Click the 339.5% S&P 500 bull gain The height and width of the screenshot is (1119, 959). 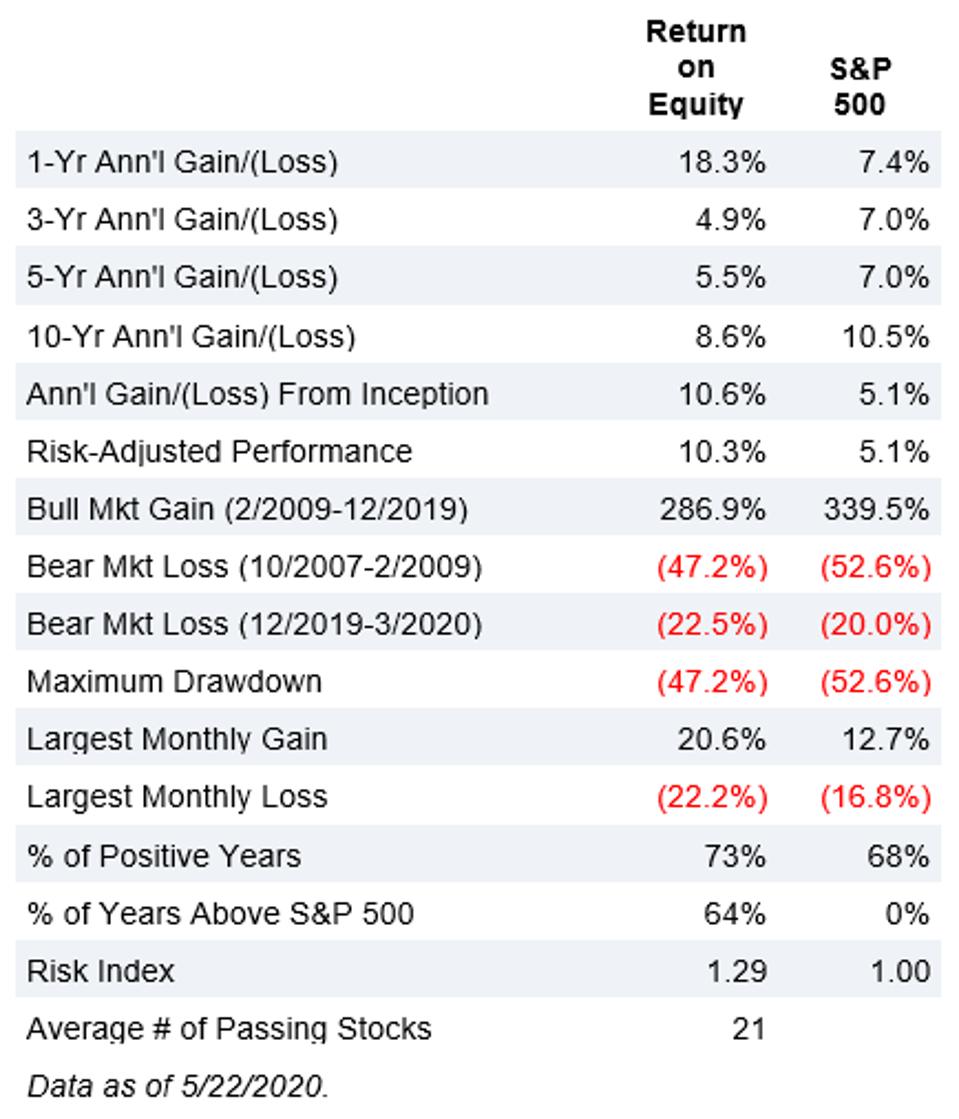point(876,509)
